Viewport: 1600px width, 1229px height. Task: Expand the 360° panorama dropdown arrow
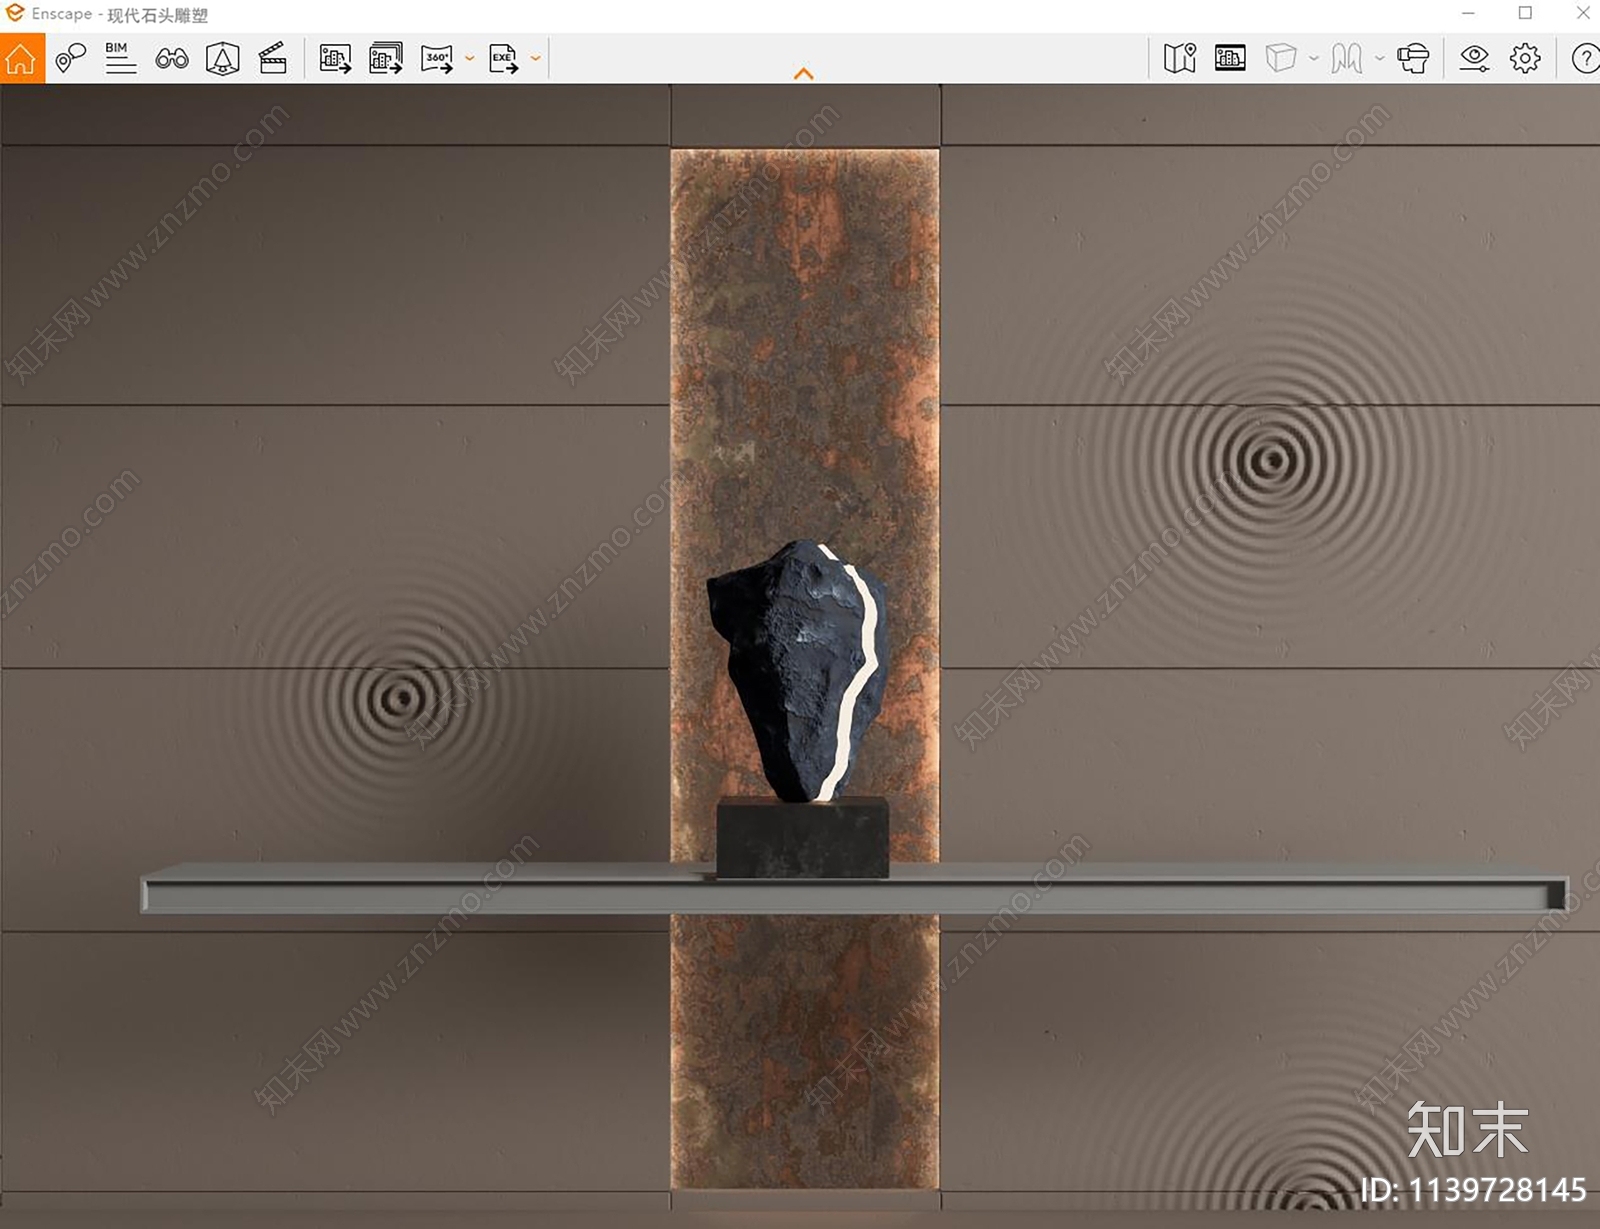(x=469, y=59)
